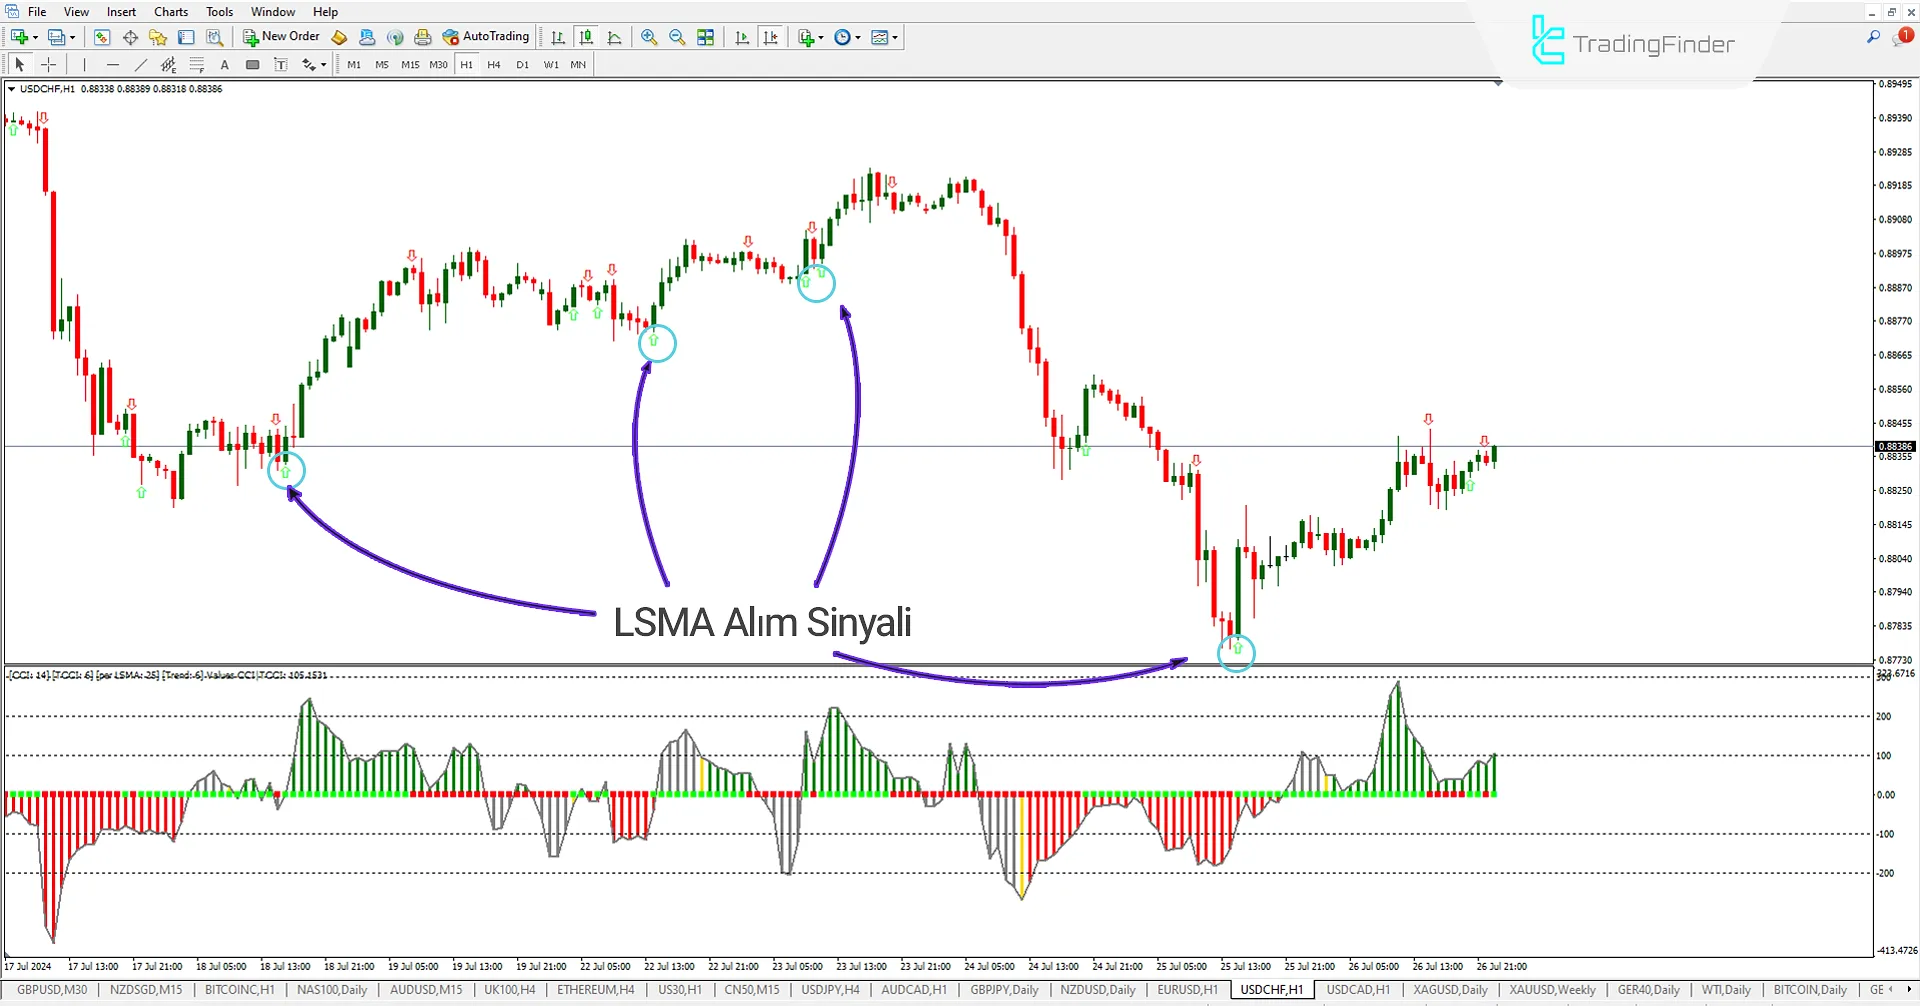1920x1006 pixels.
Task: Insert a horizontal line
Action: tap(113, 64)
